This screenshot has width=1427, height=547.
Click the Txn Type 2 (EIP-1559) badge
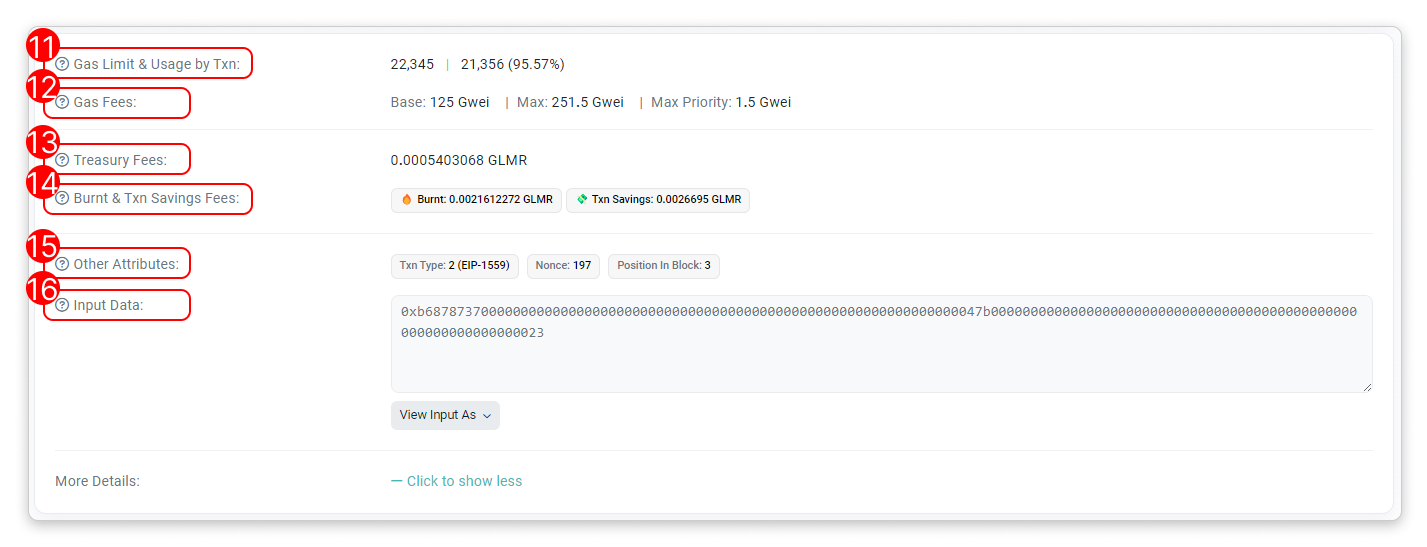pyautogui.click(x=455, y=266)
